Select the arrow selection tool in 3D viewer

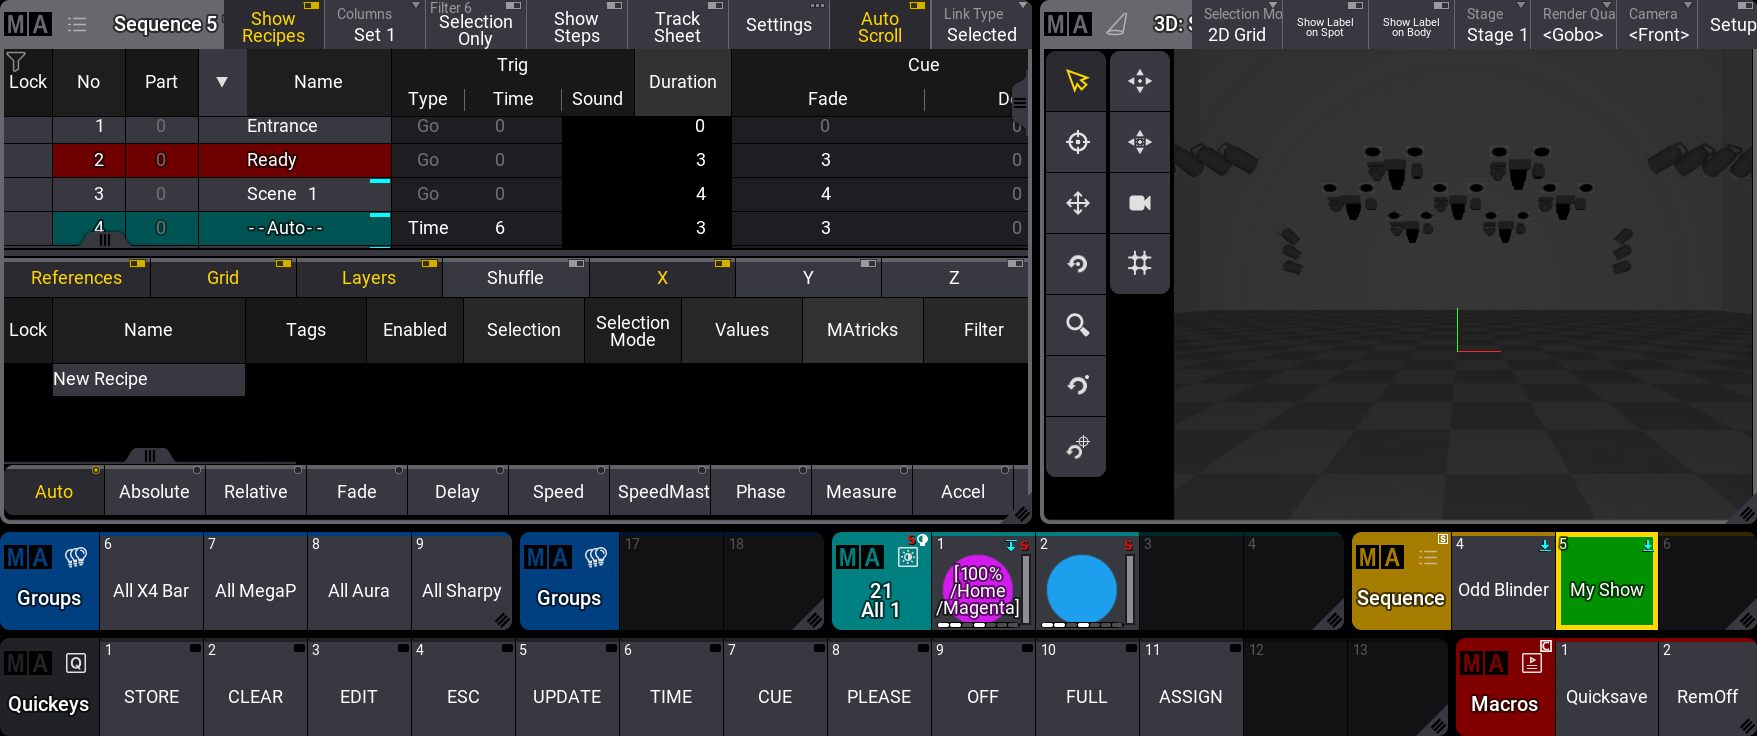pos(1077,81)
